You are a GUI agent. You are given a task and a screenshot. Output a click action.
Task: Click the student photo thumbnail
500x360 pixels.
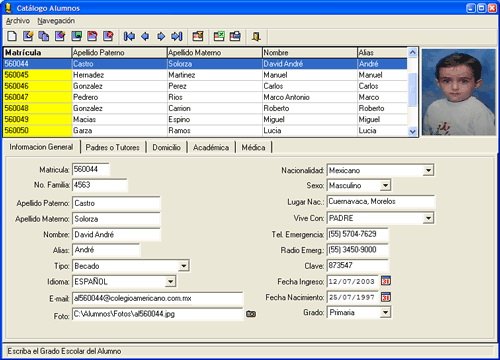coord(459,92)
